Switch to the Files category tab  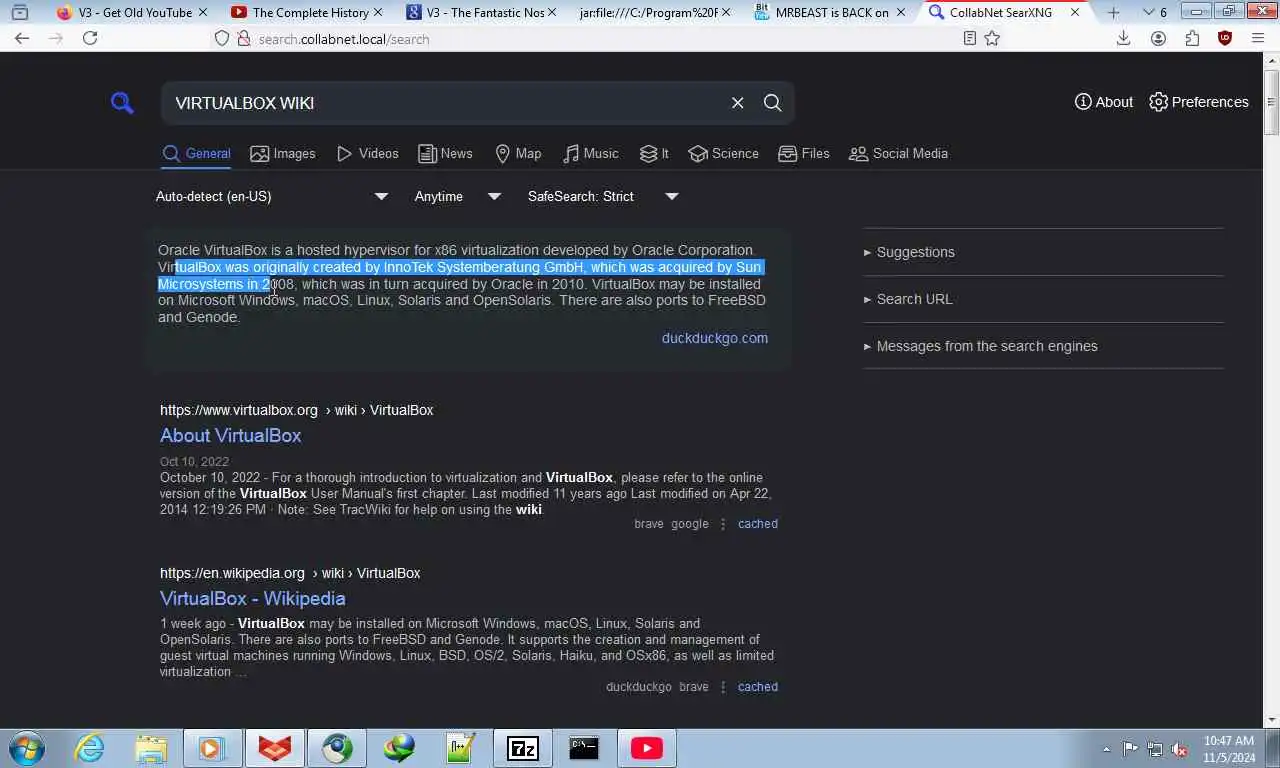pyautogui.click(x=804, y=153)
